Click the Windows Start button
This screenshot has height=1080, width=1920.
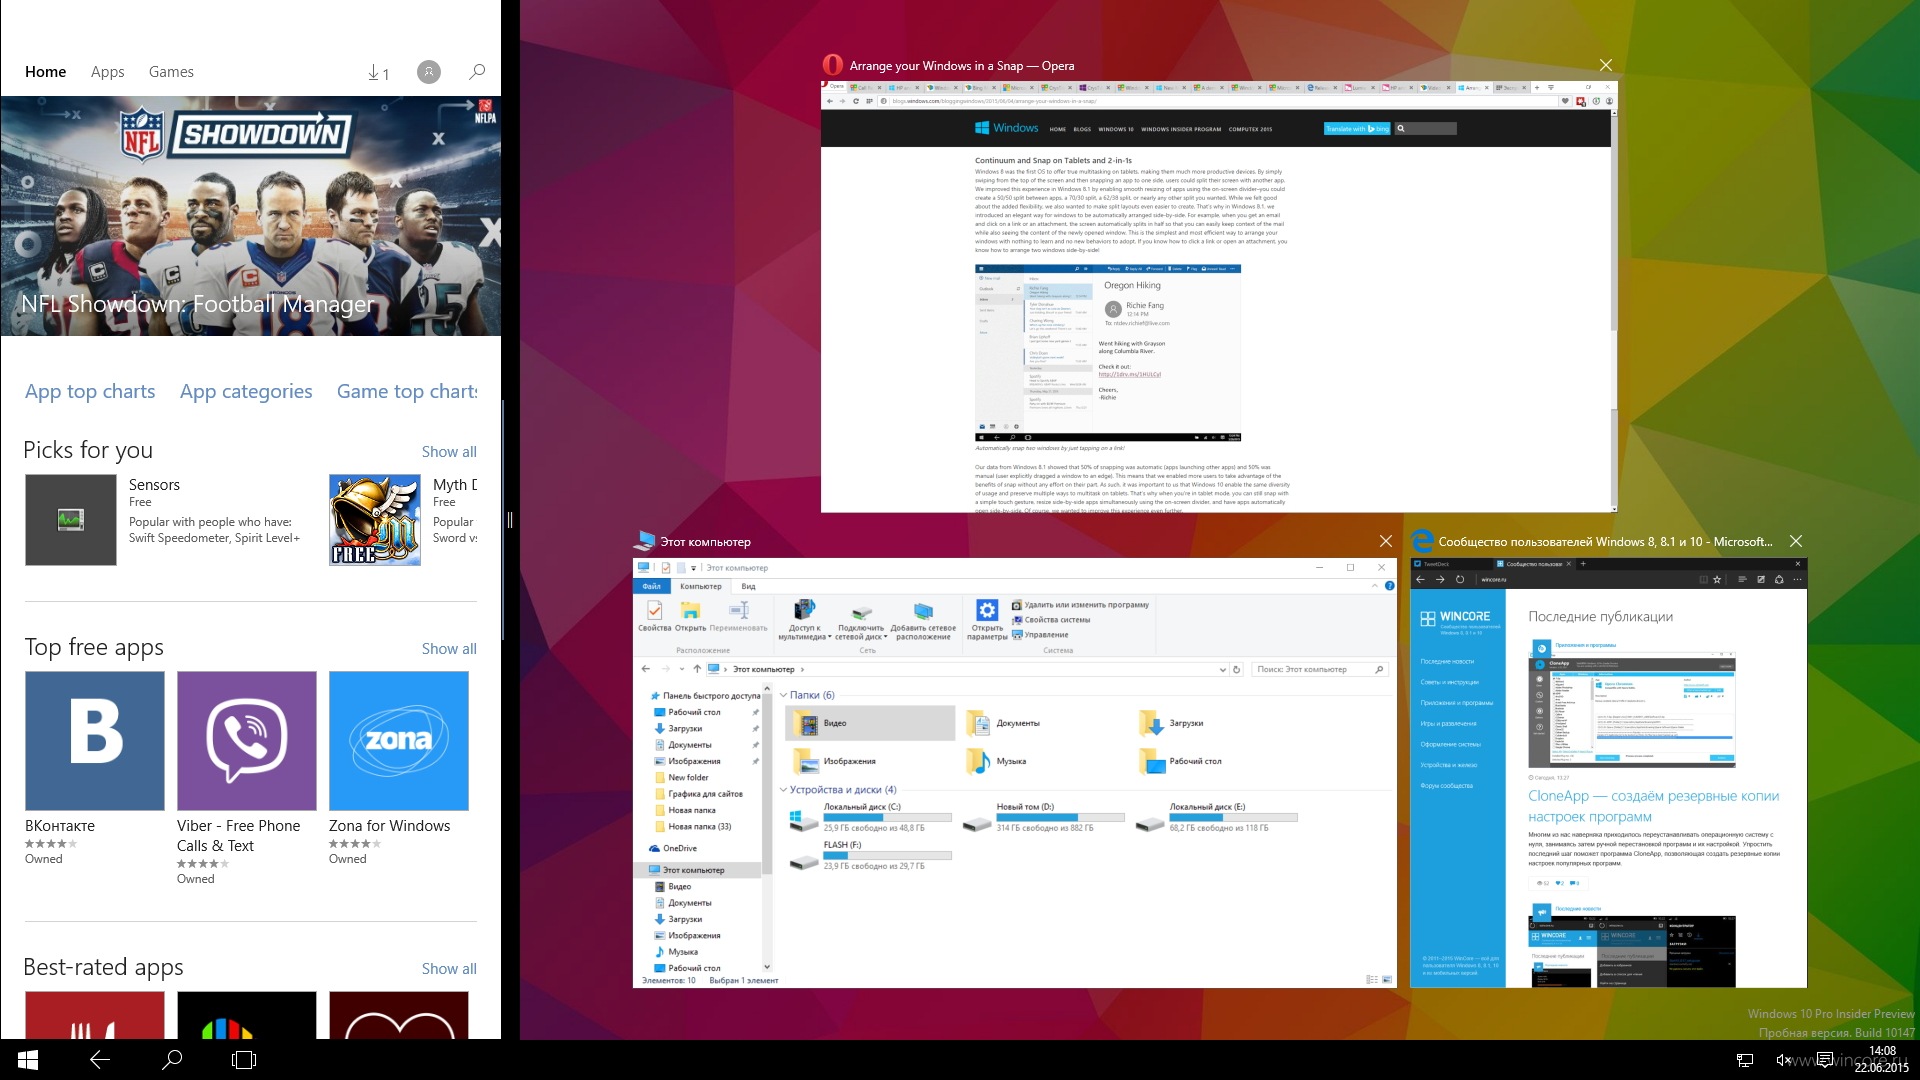point(28,1060)
